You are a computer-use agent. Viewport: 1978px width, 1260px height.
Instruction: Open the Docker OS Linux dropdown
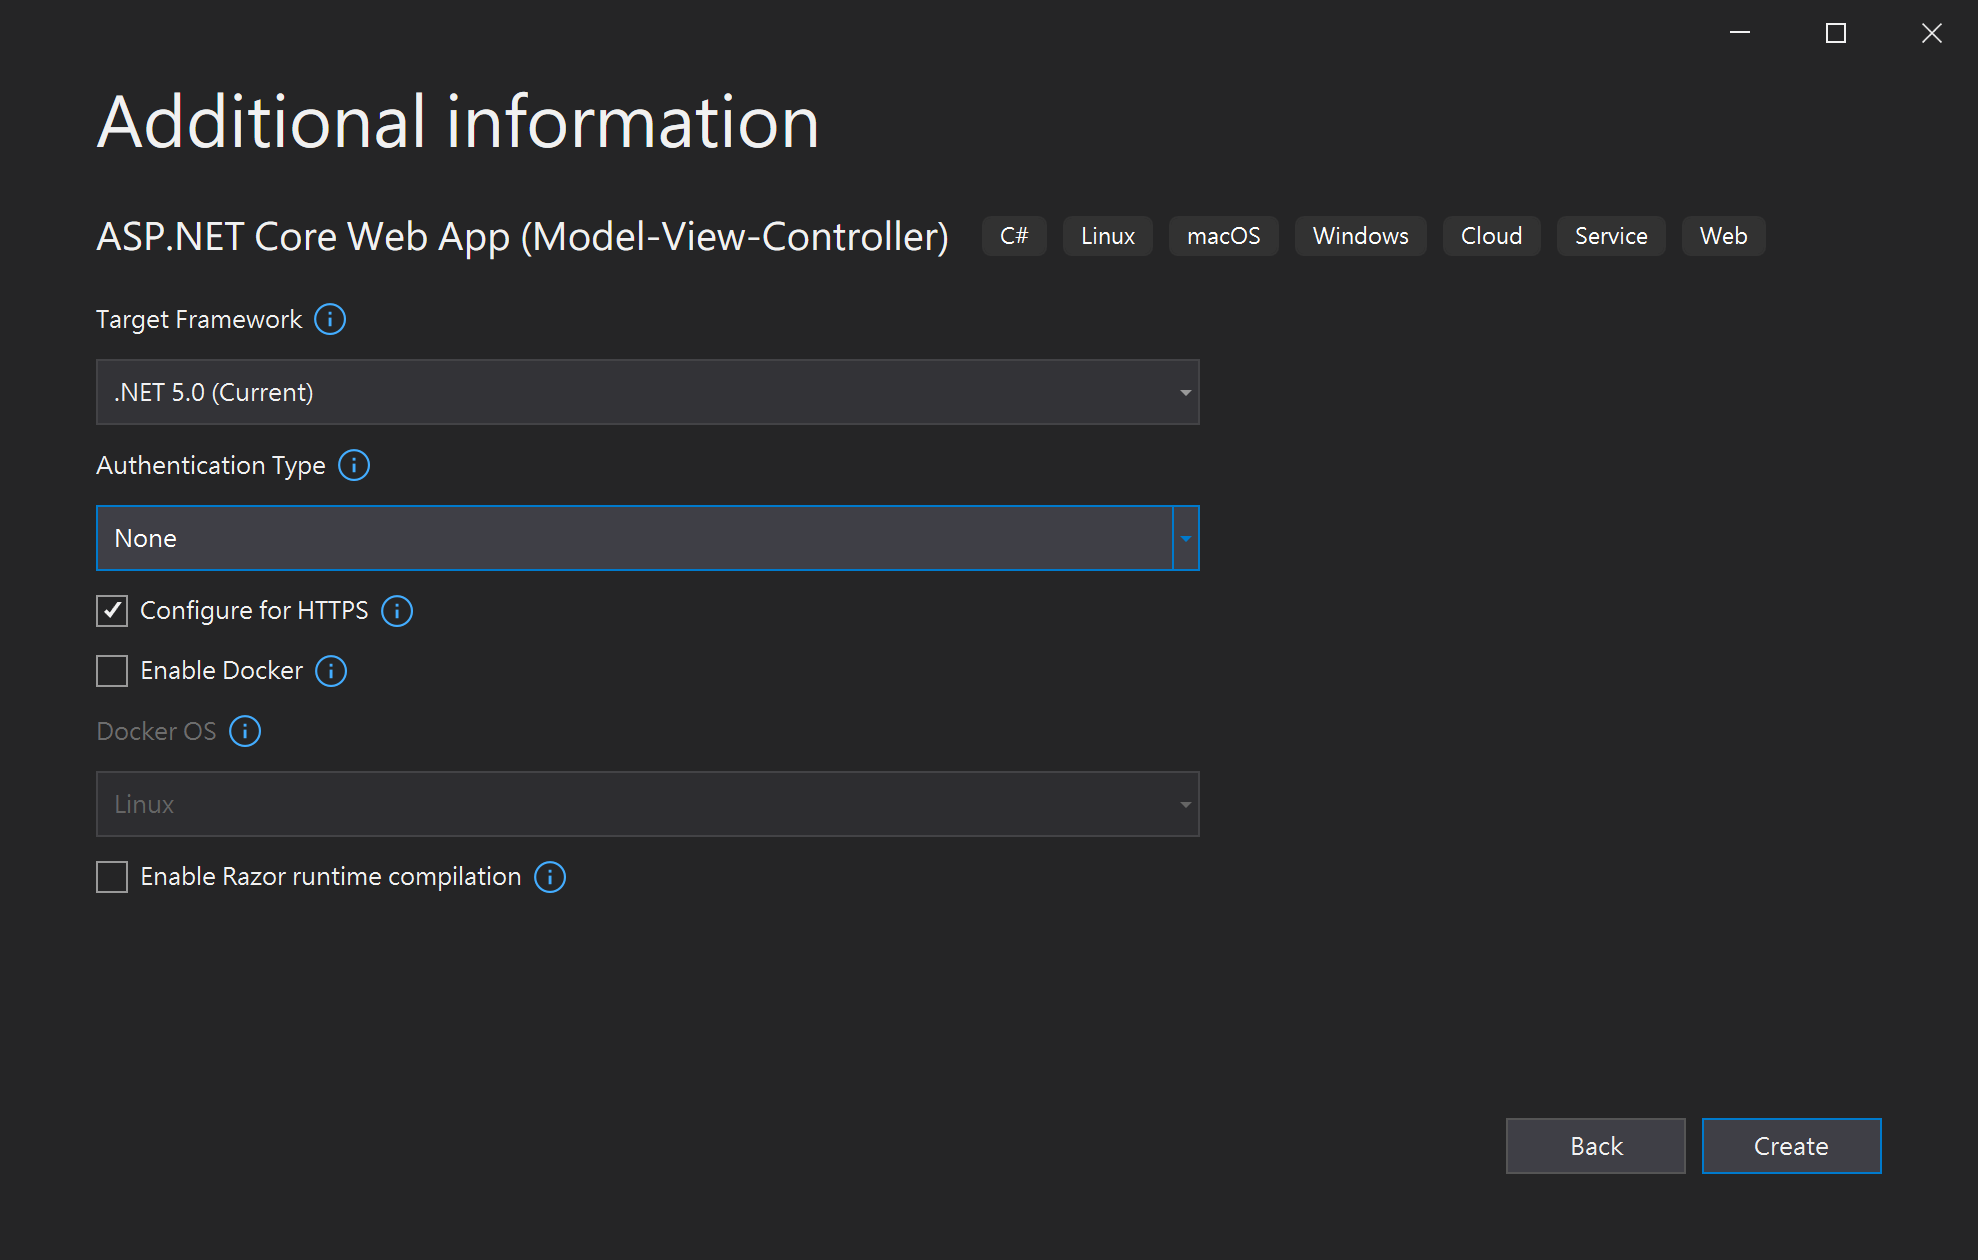click(647, 804)
